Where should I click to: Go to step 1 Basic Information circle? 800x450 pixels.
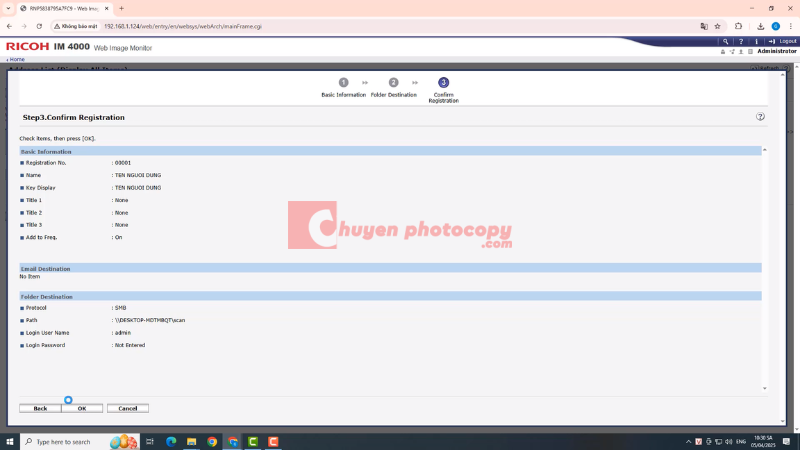343,83
